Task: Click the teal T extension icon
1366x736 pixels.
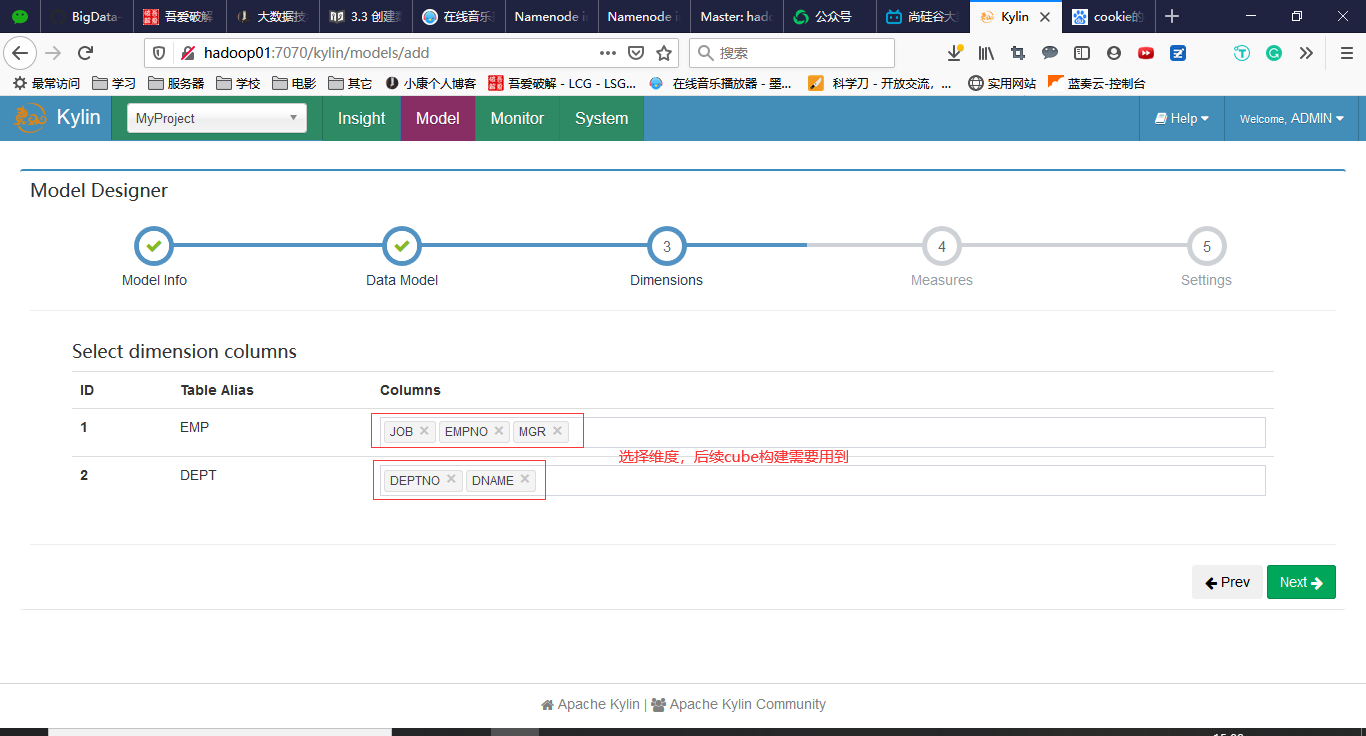Action: click(1242, 53)
